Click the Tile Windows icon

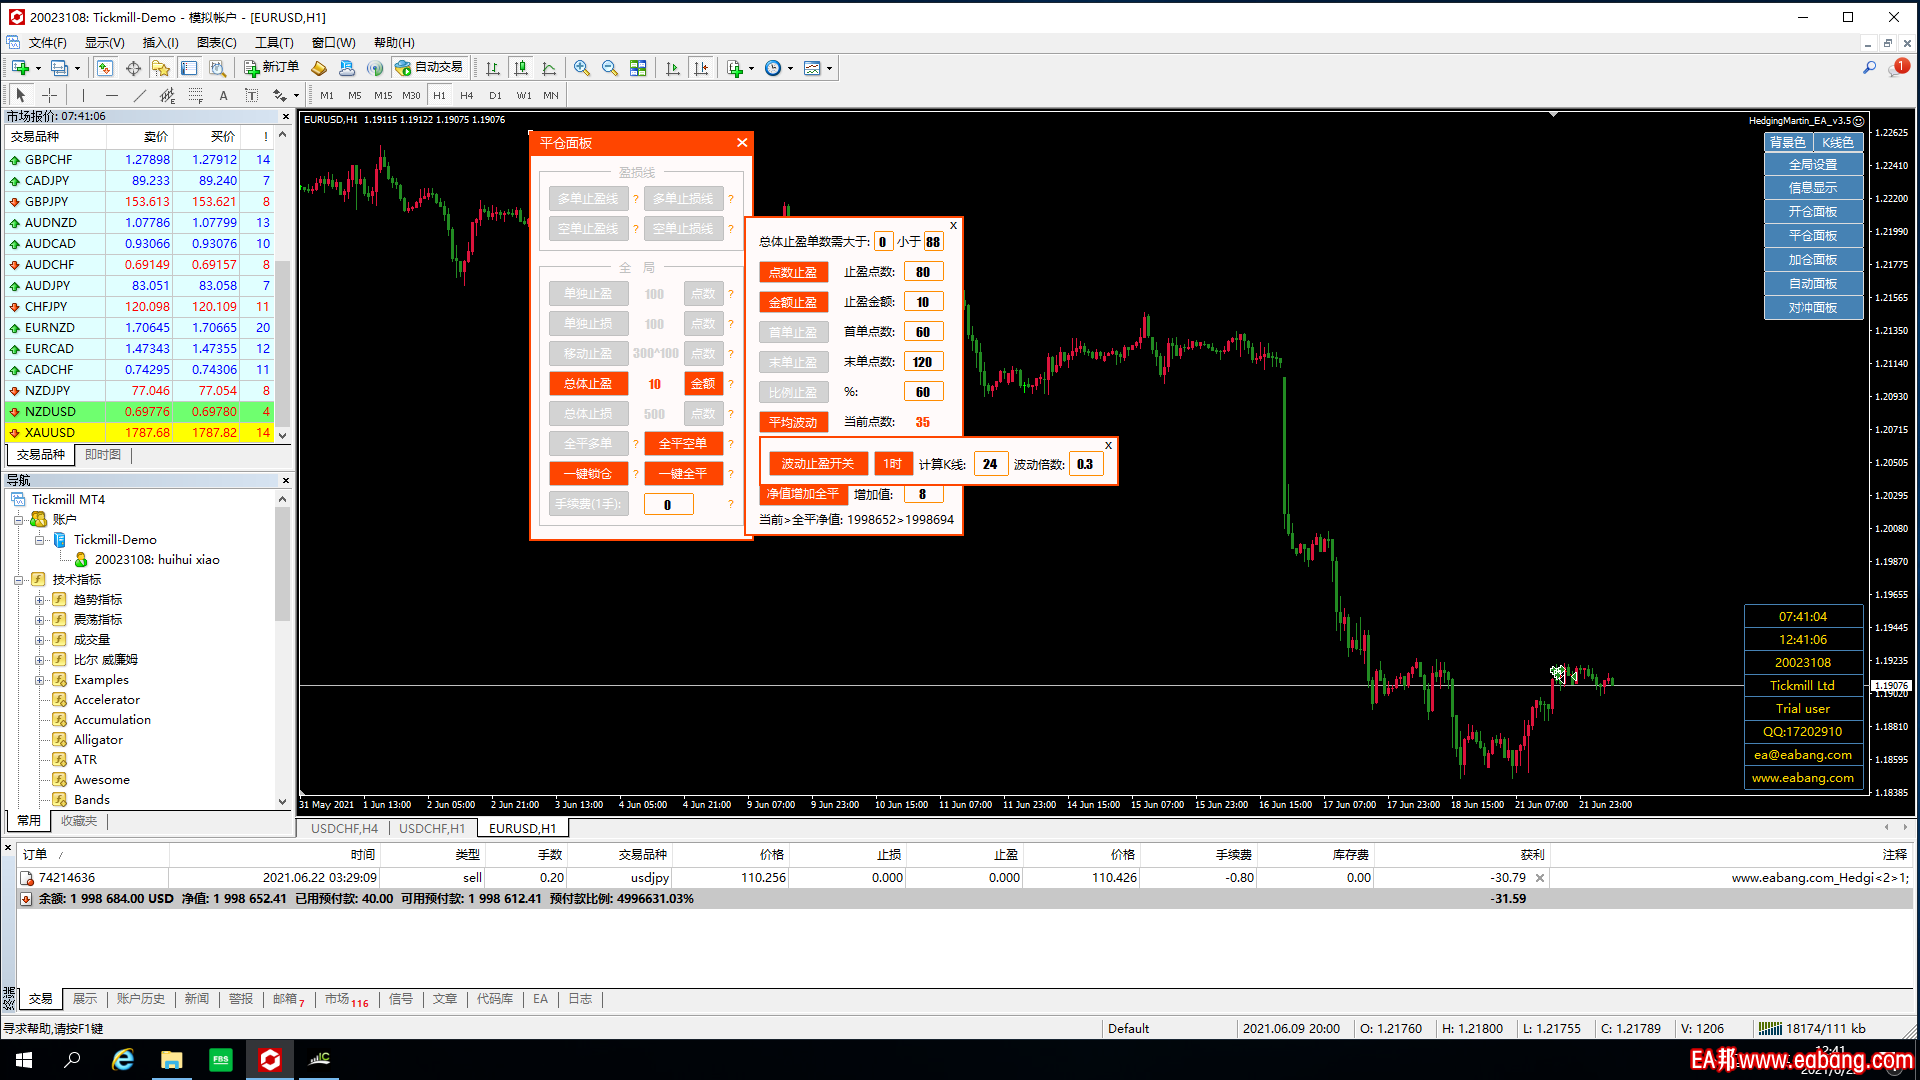pos(638,68)
